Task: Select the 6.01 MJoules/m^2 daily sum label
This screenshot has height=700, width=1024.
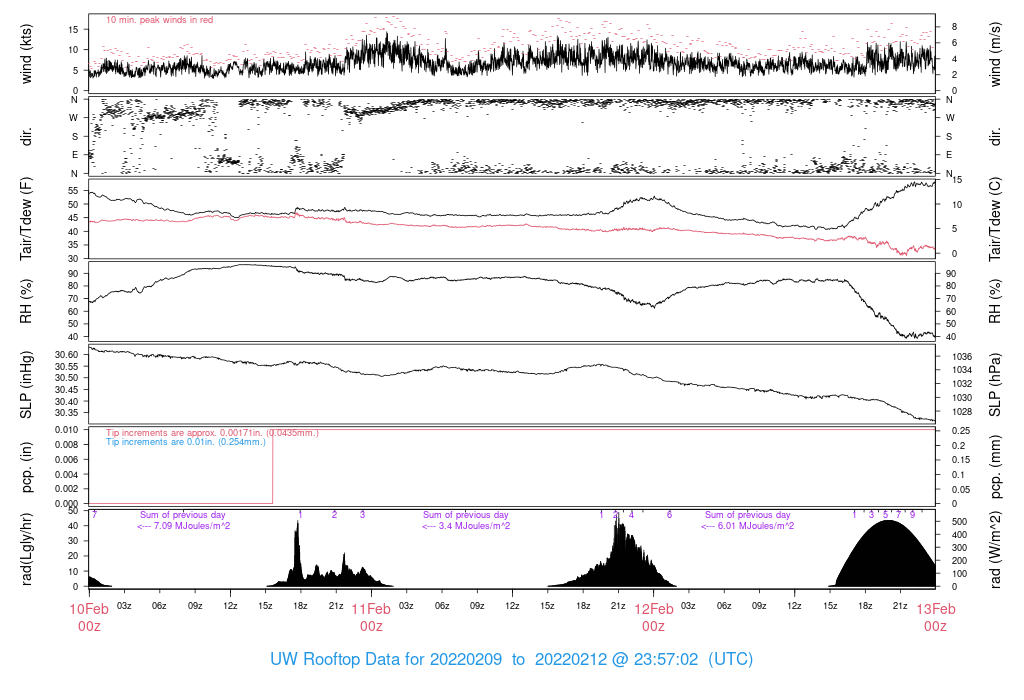Action: click(x=748, y=526)
